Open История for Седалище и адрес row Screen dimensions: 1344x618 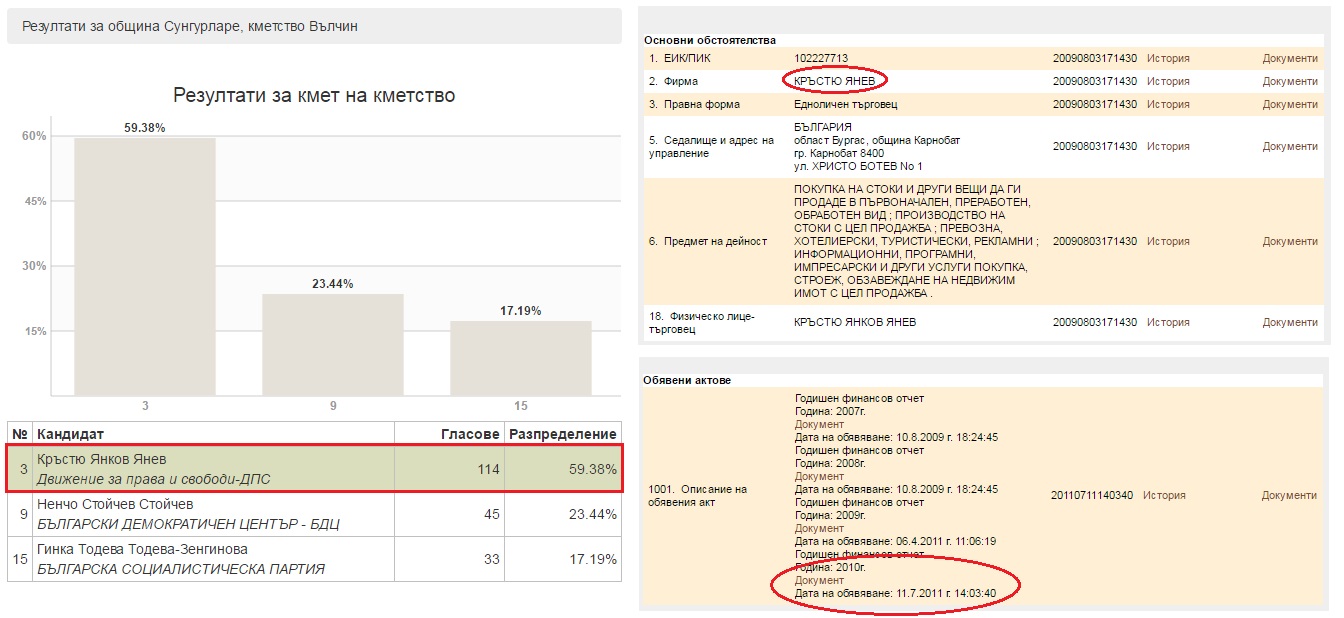coord(1168,147)
